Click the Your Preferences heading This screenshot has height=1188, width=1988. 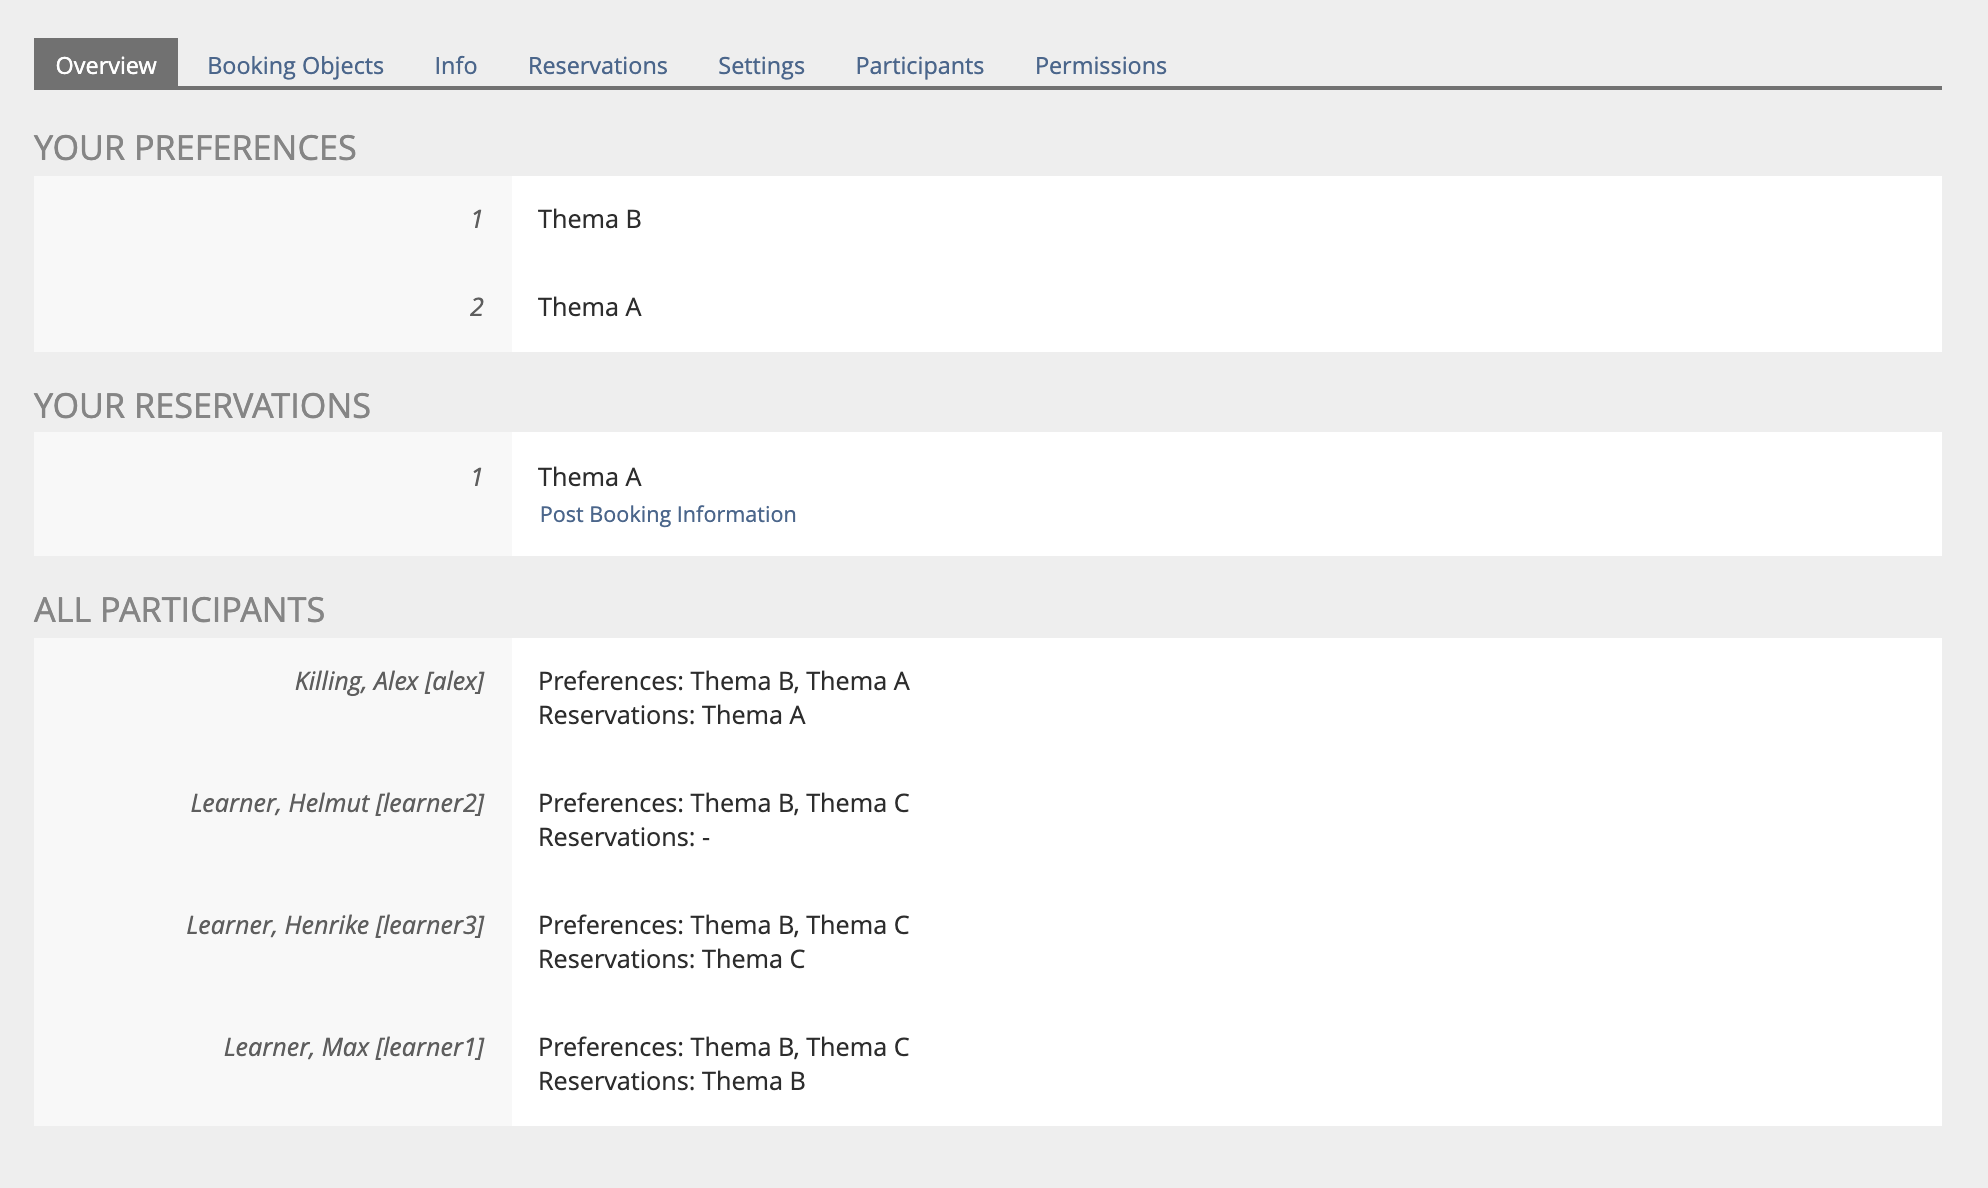click(x=195, y=148)
